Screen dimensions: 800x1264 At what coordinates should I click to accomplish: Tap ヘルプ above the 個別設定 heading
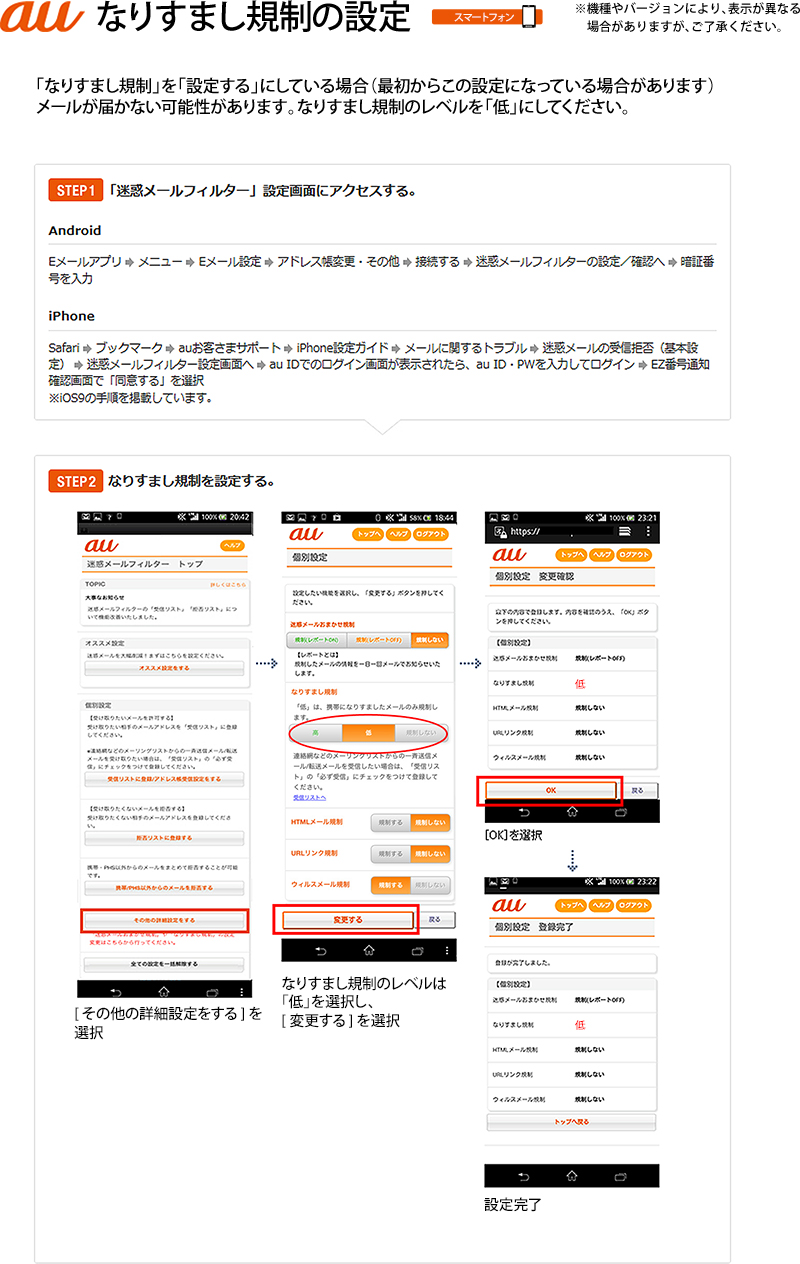coord(399,535)
